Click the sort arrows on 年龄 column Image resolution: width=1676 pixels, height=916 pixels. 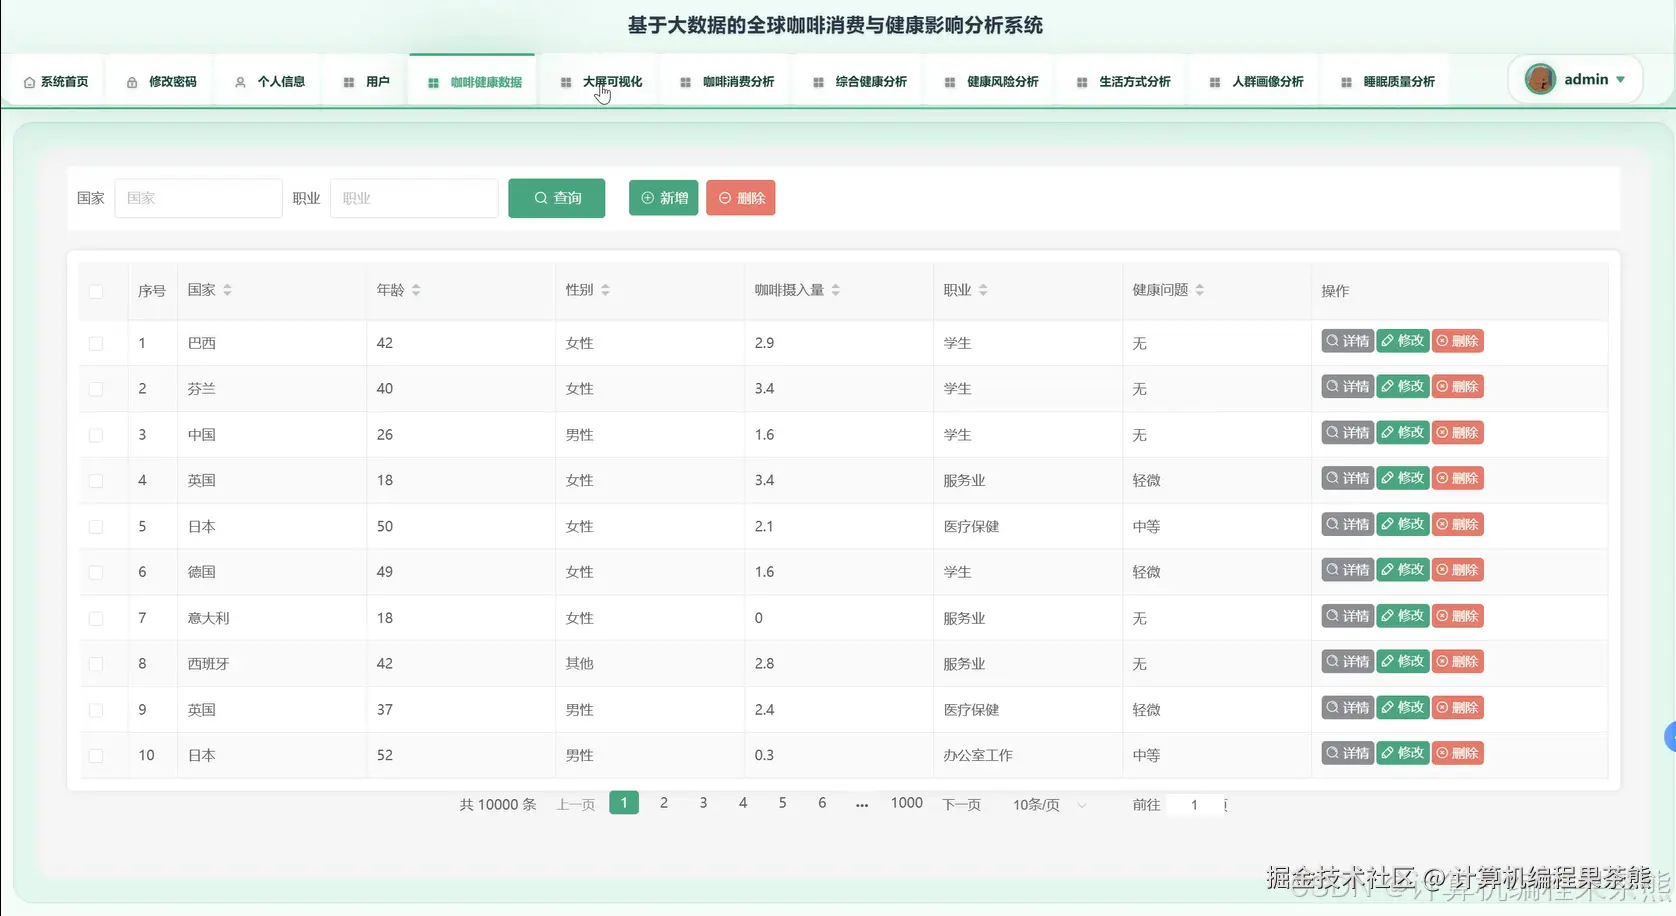(x=417, y=290)
